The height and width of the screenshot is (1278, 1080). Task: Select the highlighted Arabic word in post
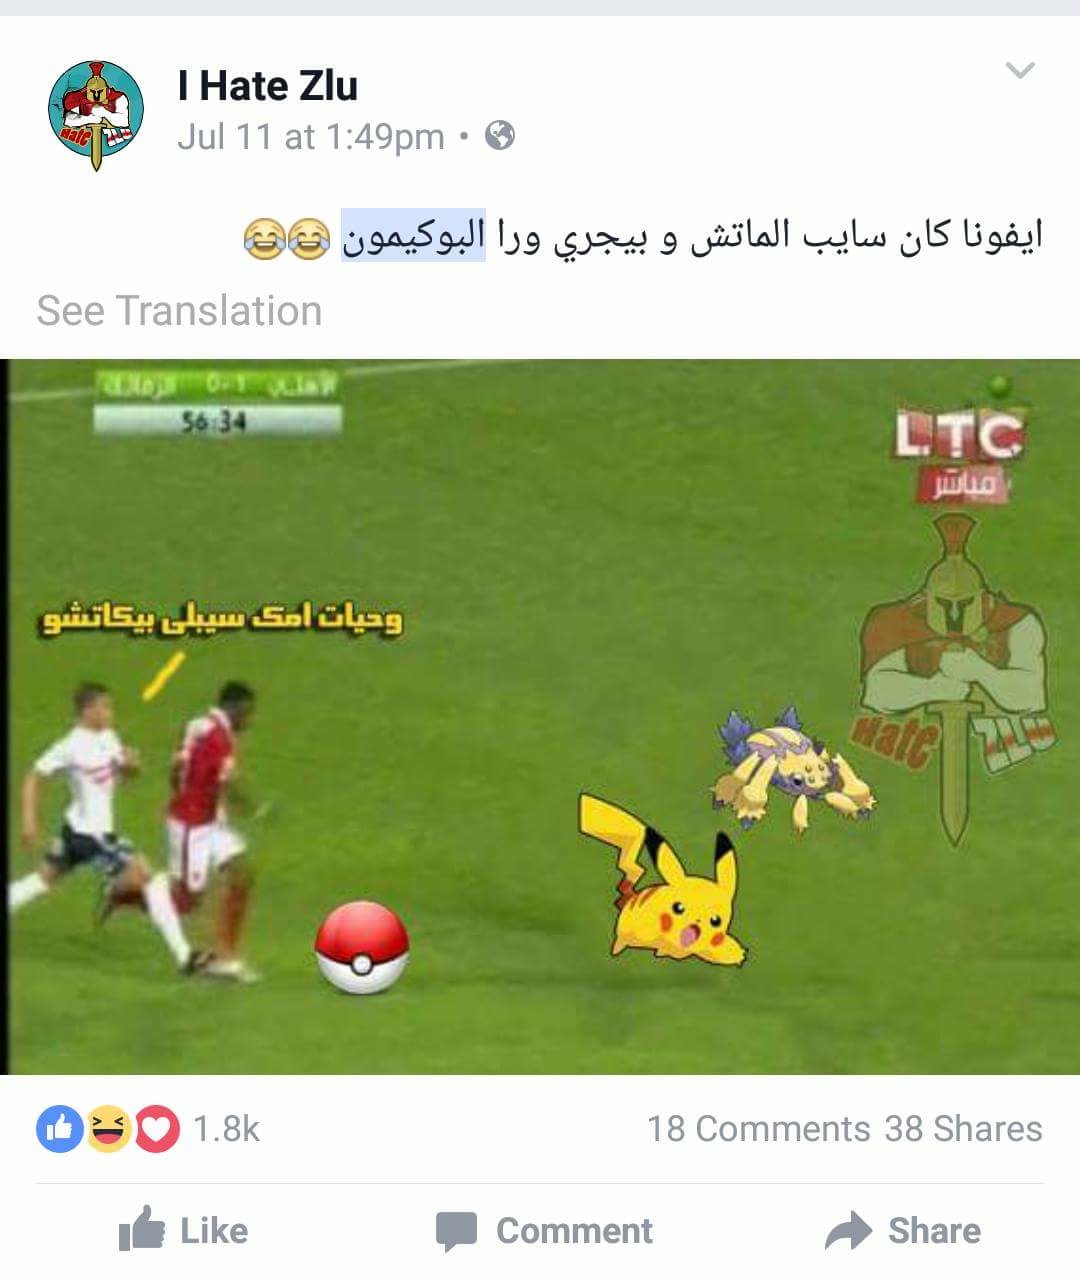[413, 236]
